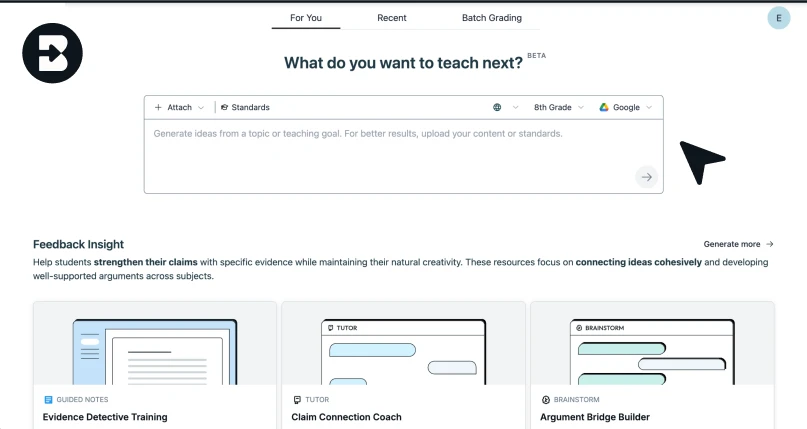Click the Guided Notes document icon
The height and width of the screenshot is (429, 807).
click(x=48, y=400)
